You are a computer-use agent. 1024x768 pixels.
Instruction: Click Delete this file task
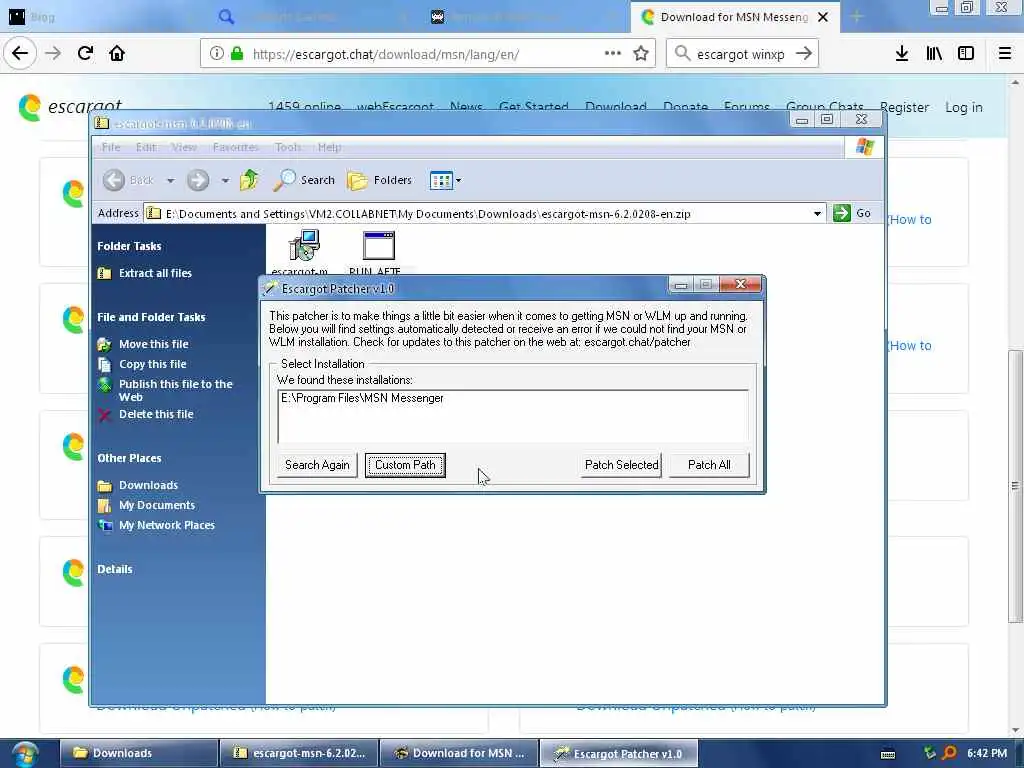[156, 414]
